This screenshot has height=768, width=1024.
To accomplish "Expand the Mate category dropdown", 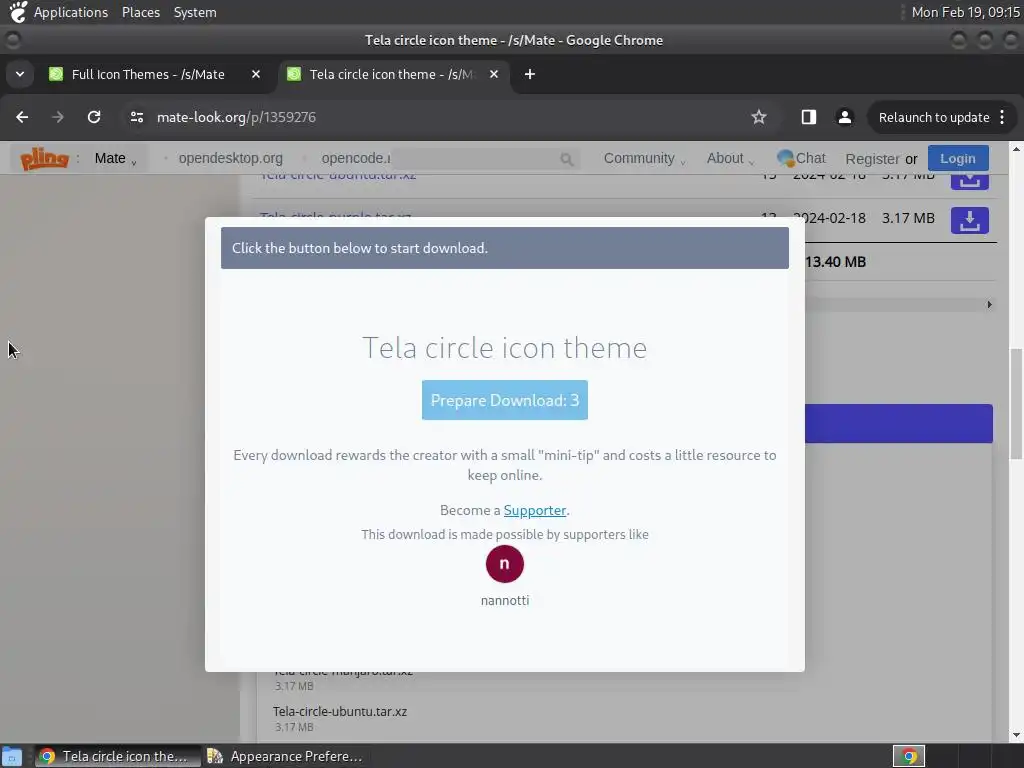I will click(116, 158).
